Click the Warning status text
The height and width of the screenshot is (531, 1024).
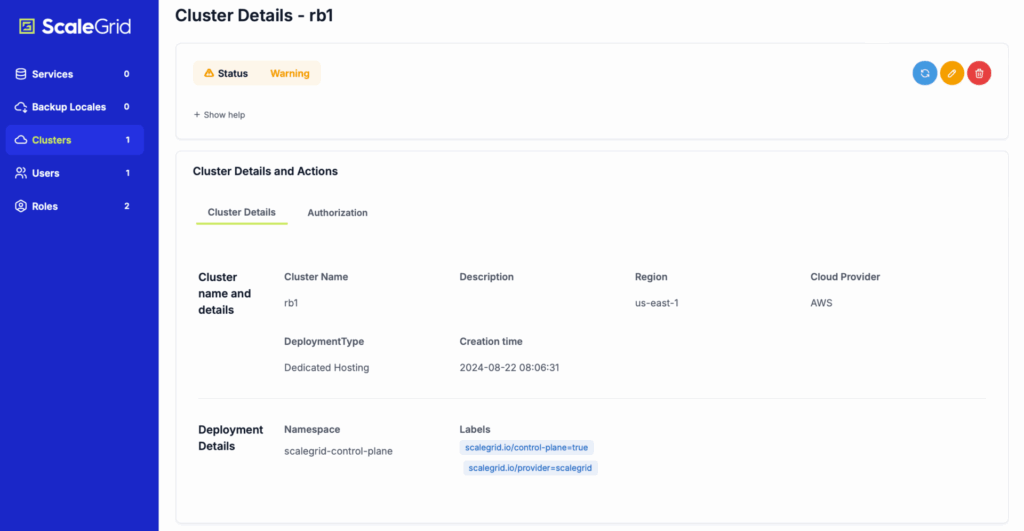tap(290, 73)
